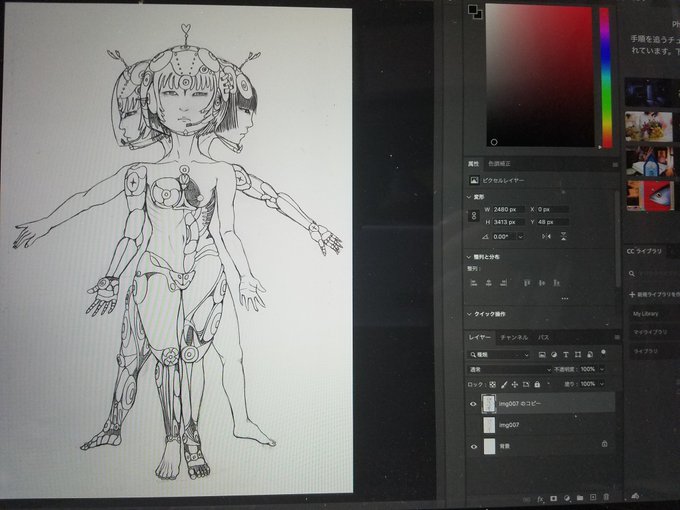Open Properties panel options menu
The image size is (680, 510).
tap(615, 164)
